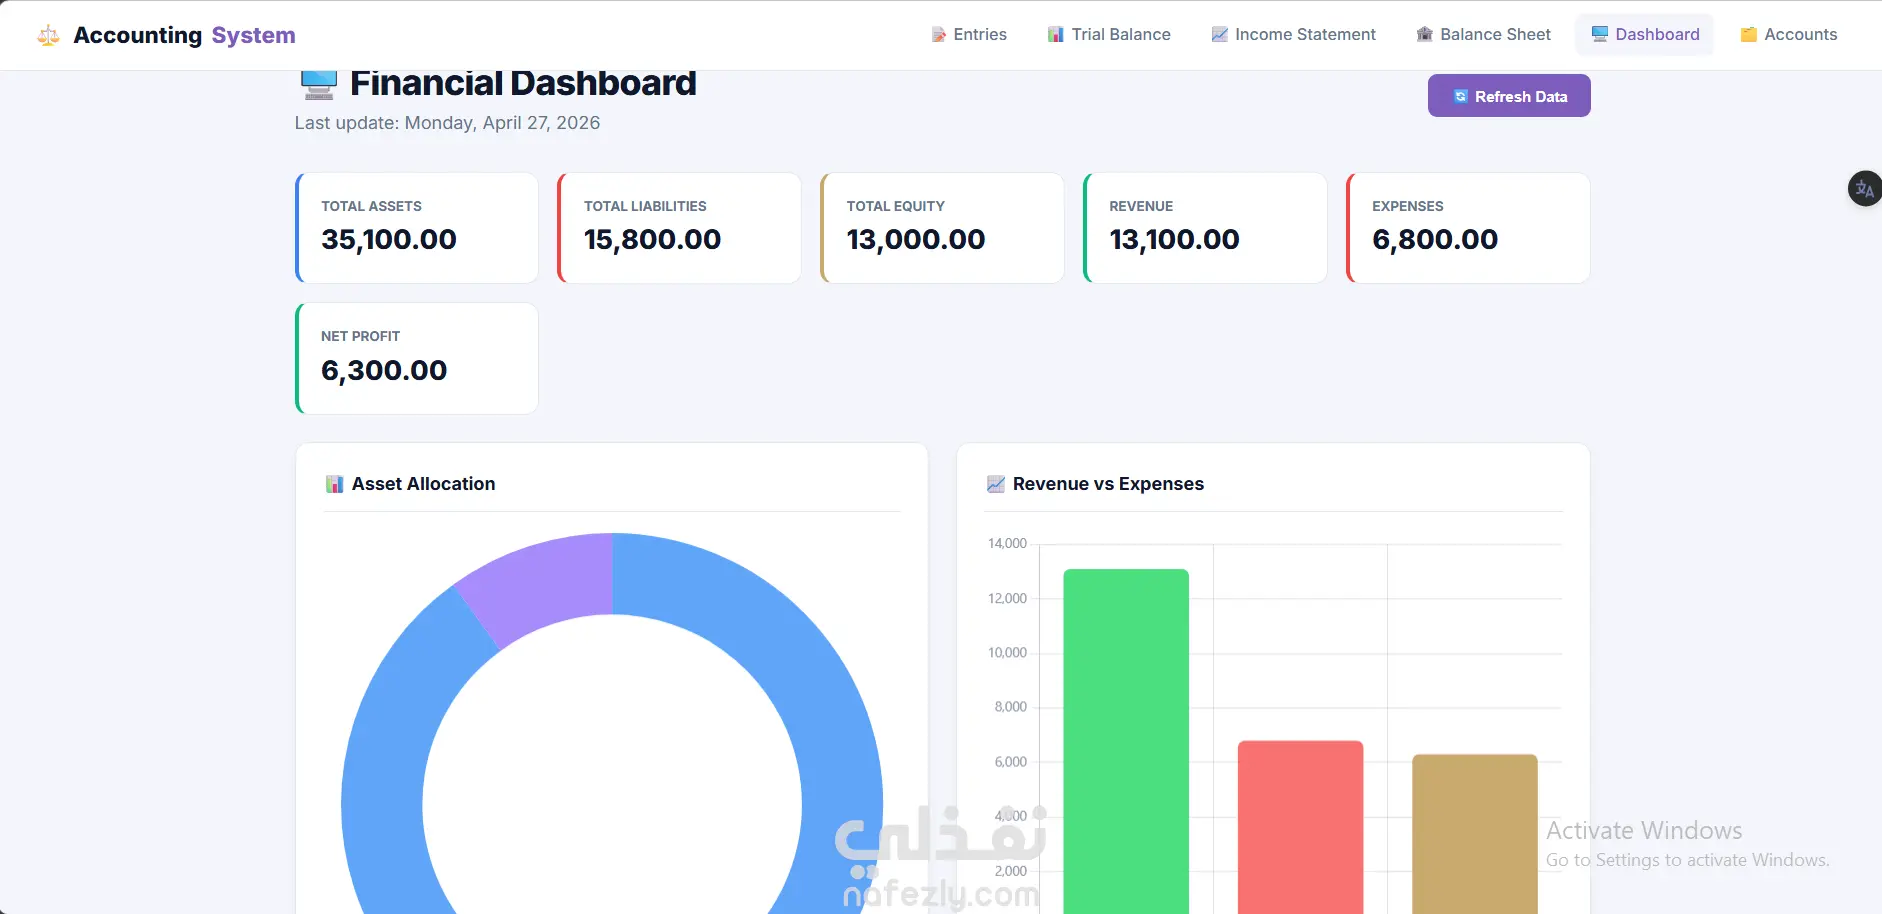Click the refresh icon inside Refresh Data button
Image resolution: width=1882 pixels, height=914 pixels.
(1461, 97)
